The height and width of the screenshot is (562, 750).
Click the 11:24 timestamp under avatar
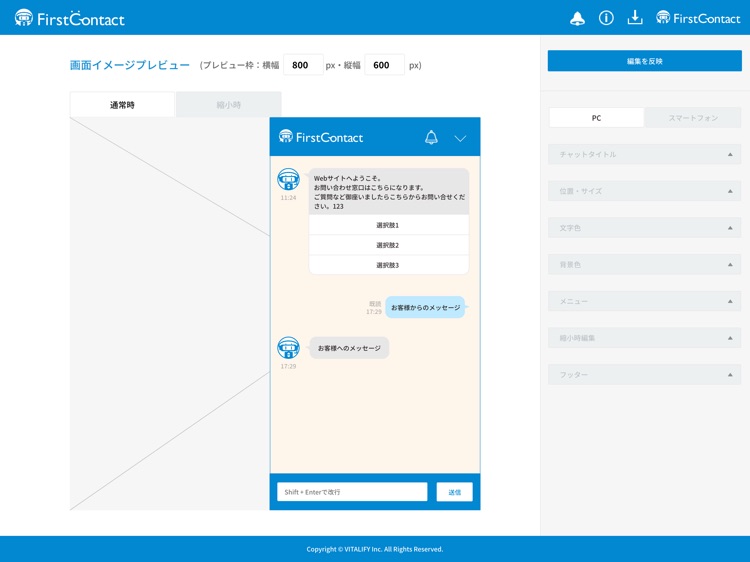click(x=288, y=198)
